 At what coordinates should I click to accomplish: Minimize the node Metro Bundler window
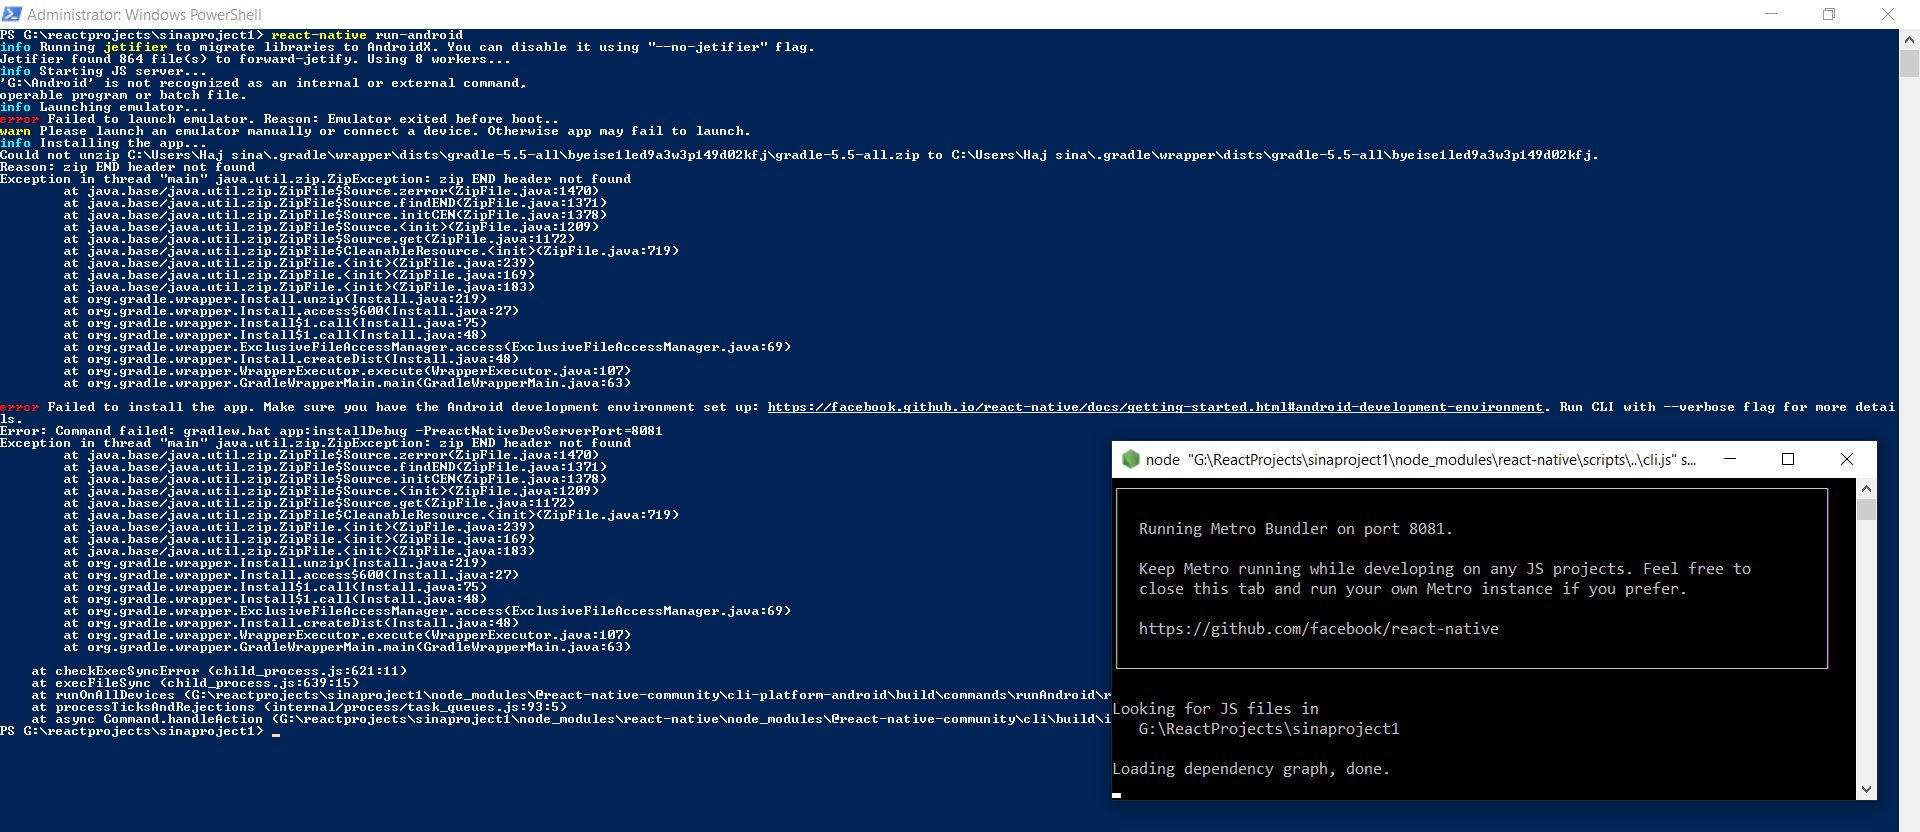[1730, 459]
